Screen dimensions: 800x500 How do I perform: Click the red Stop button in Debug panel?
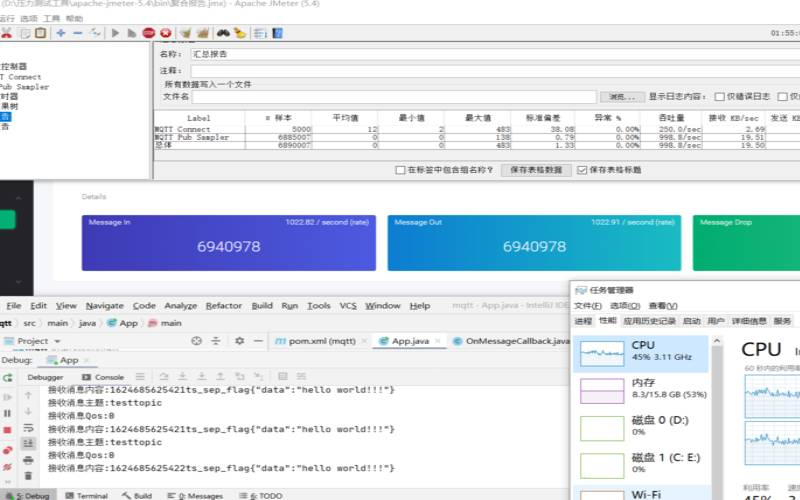8,430
